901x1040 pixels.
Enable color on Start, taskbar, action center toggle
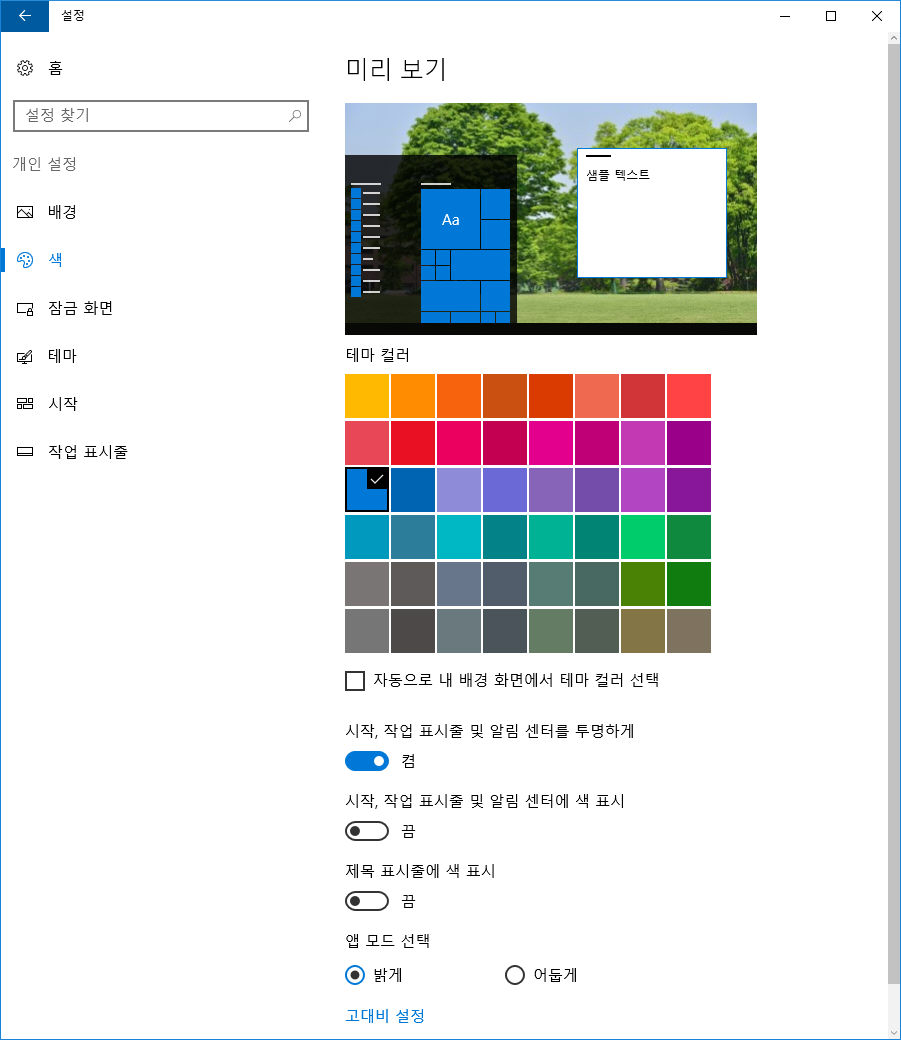coord(367,831)
